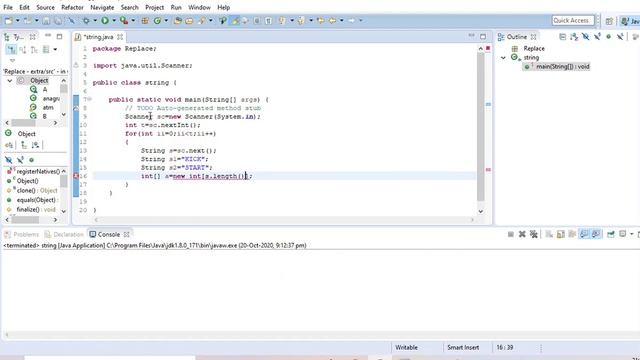Open the Project menu
This screenshot has height=360, width=640.
click(155, 7)
